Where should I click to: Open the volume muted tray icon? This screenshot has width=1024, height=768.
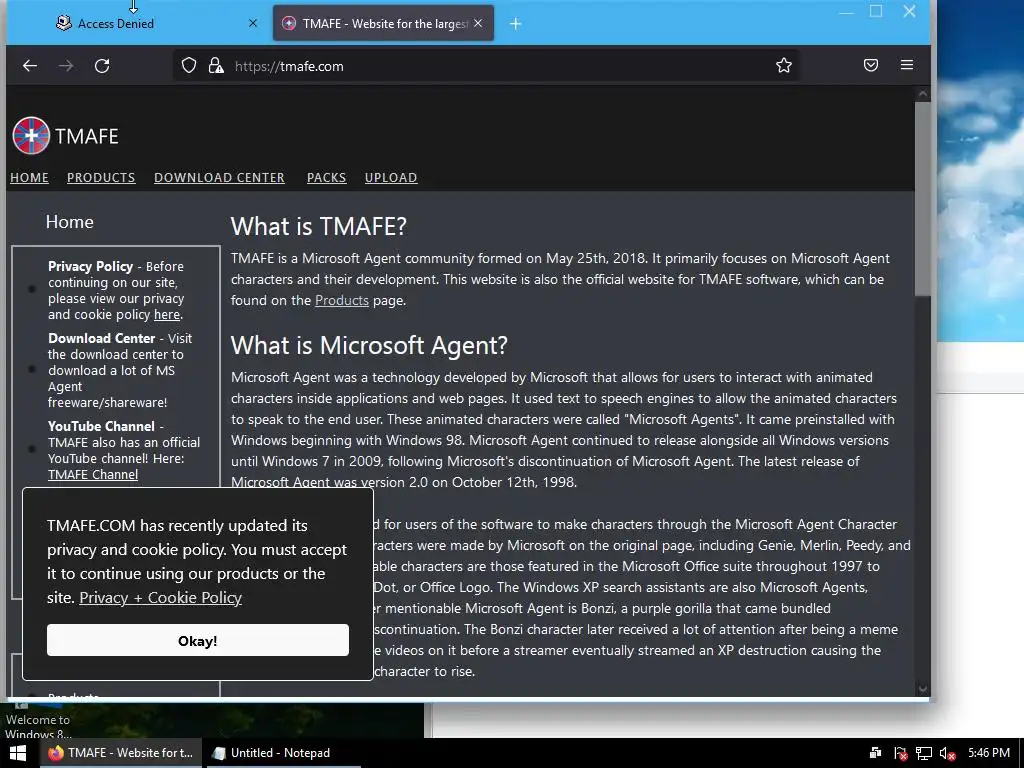click(947, 754)
